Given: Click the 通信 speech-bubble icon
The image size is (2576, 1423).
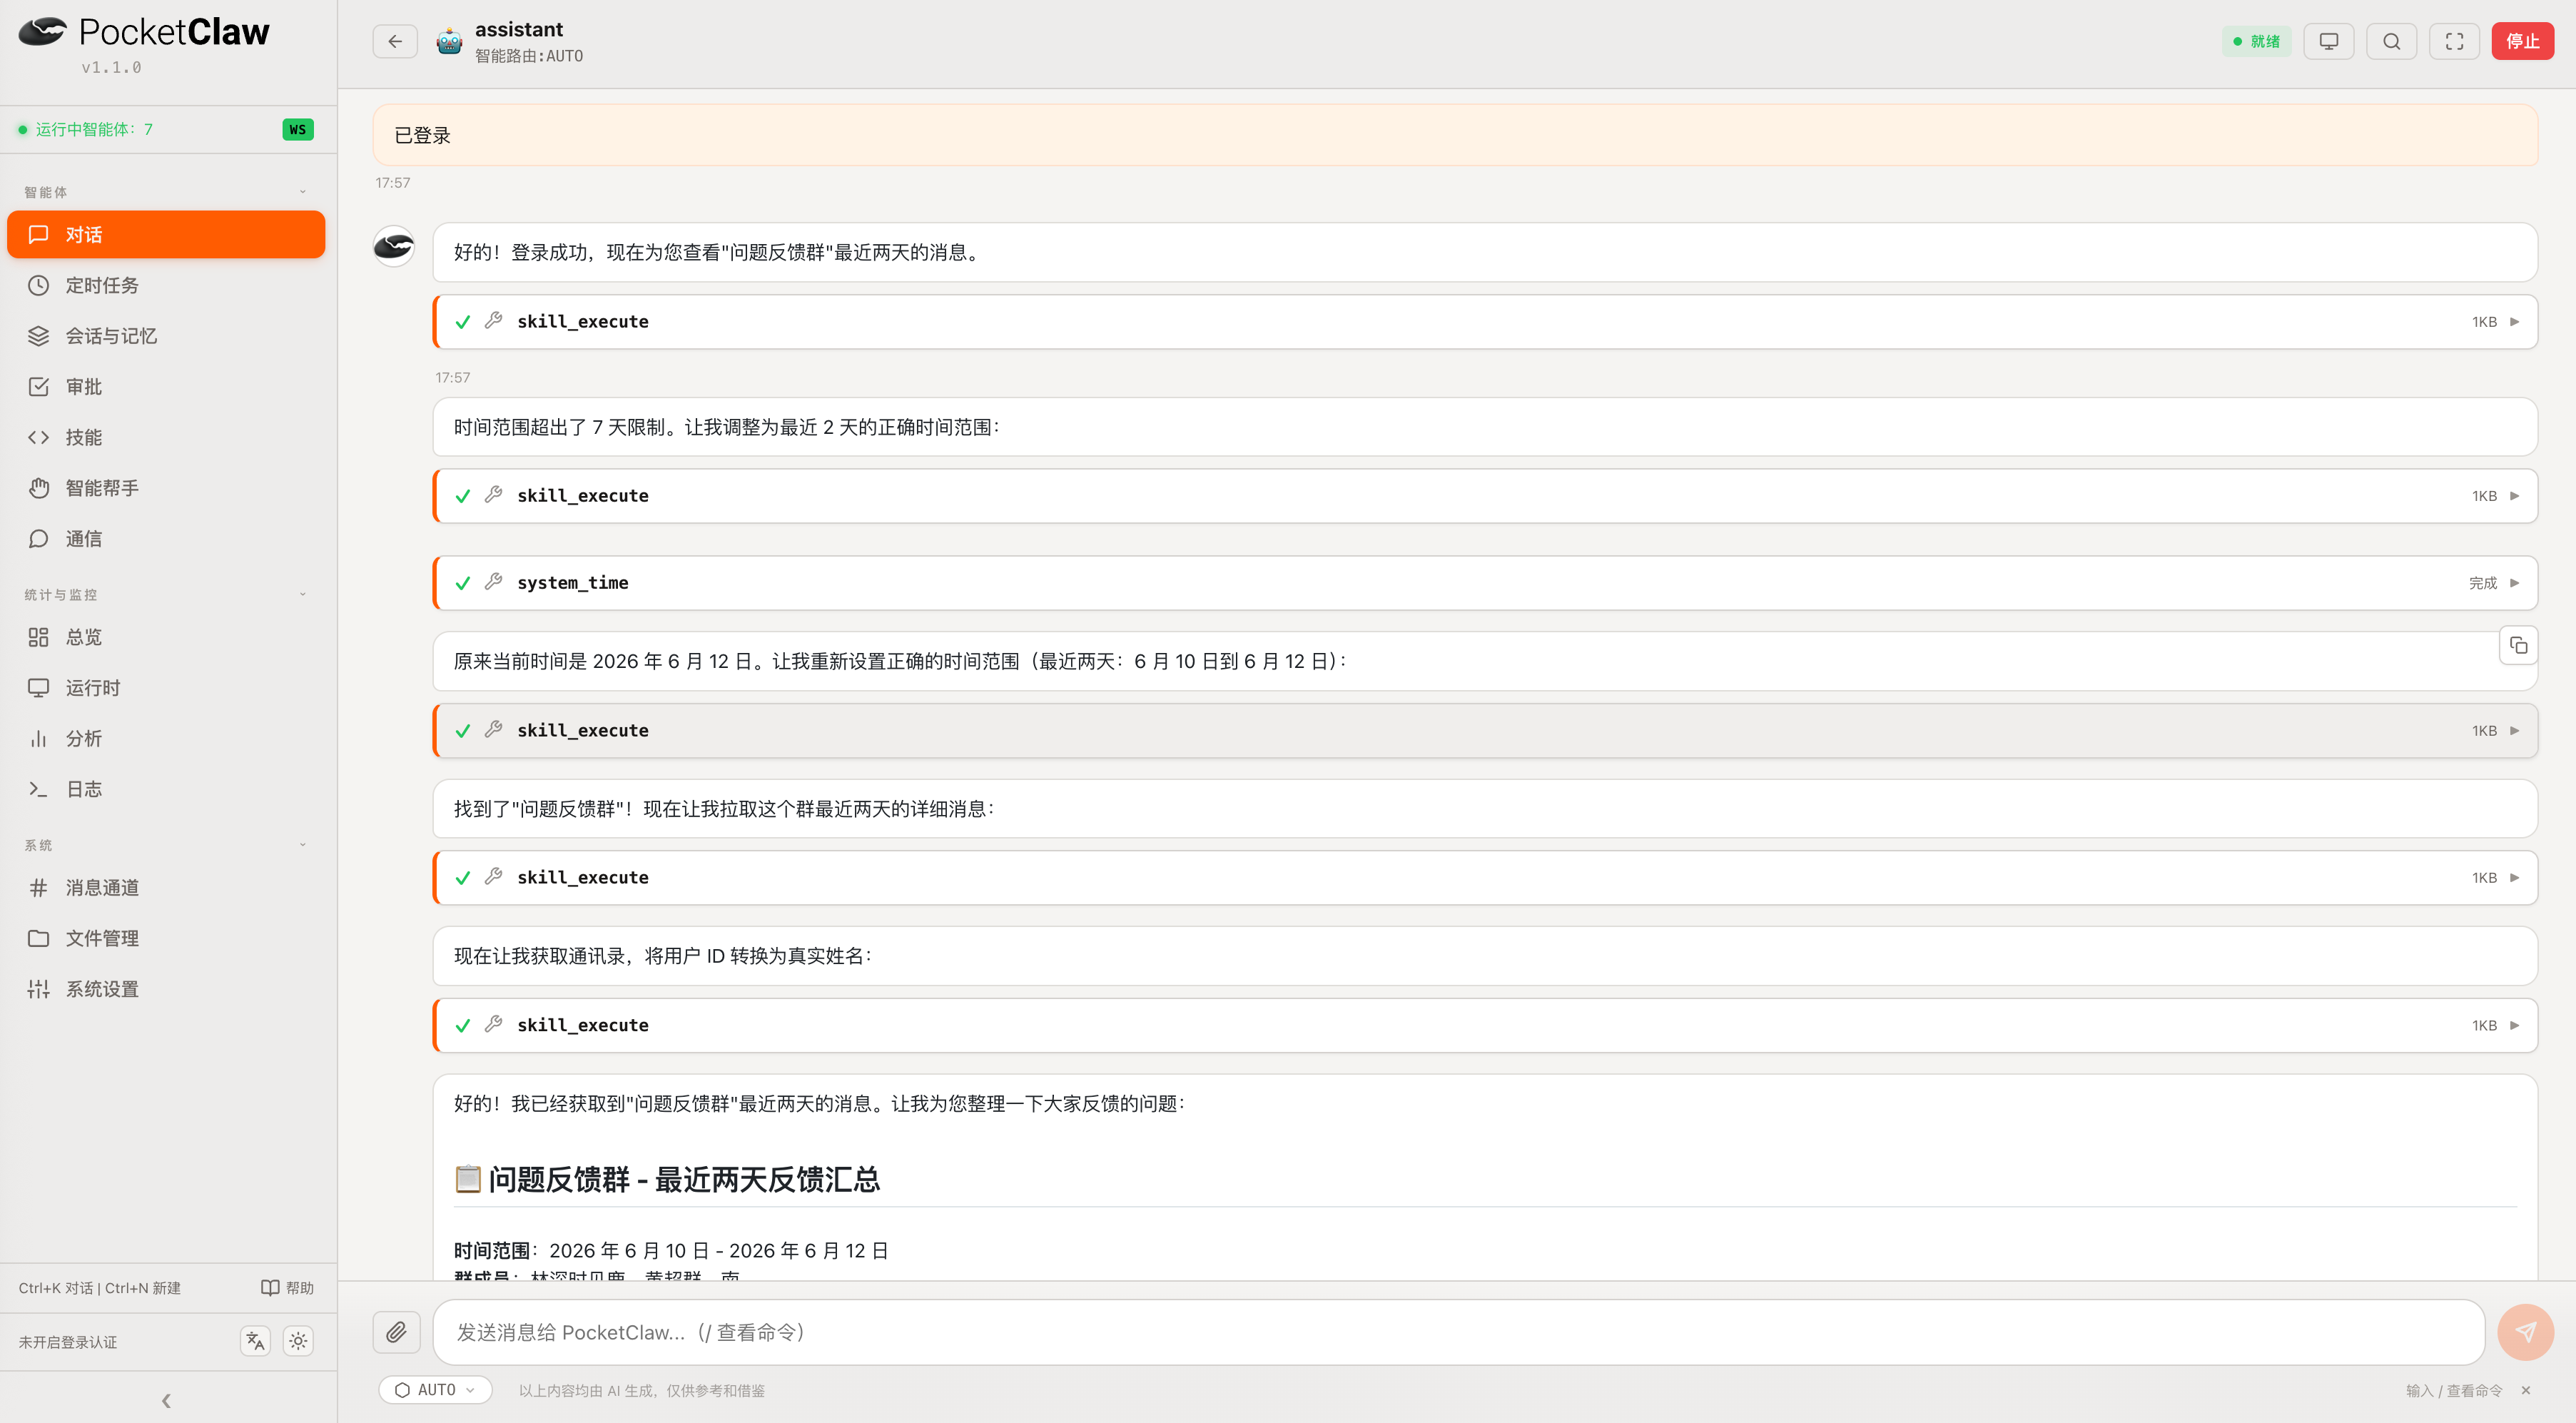Looking at the screenshot, I should [x=38, y=539].
